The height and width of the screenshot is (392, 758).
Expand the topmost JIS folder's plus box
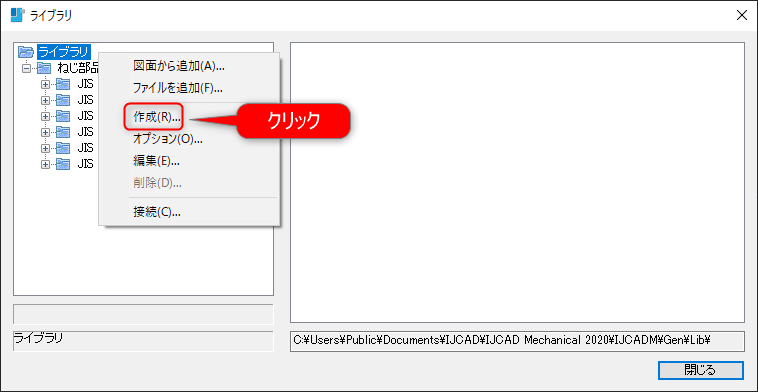click(x=45, y=85)
